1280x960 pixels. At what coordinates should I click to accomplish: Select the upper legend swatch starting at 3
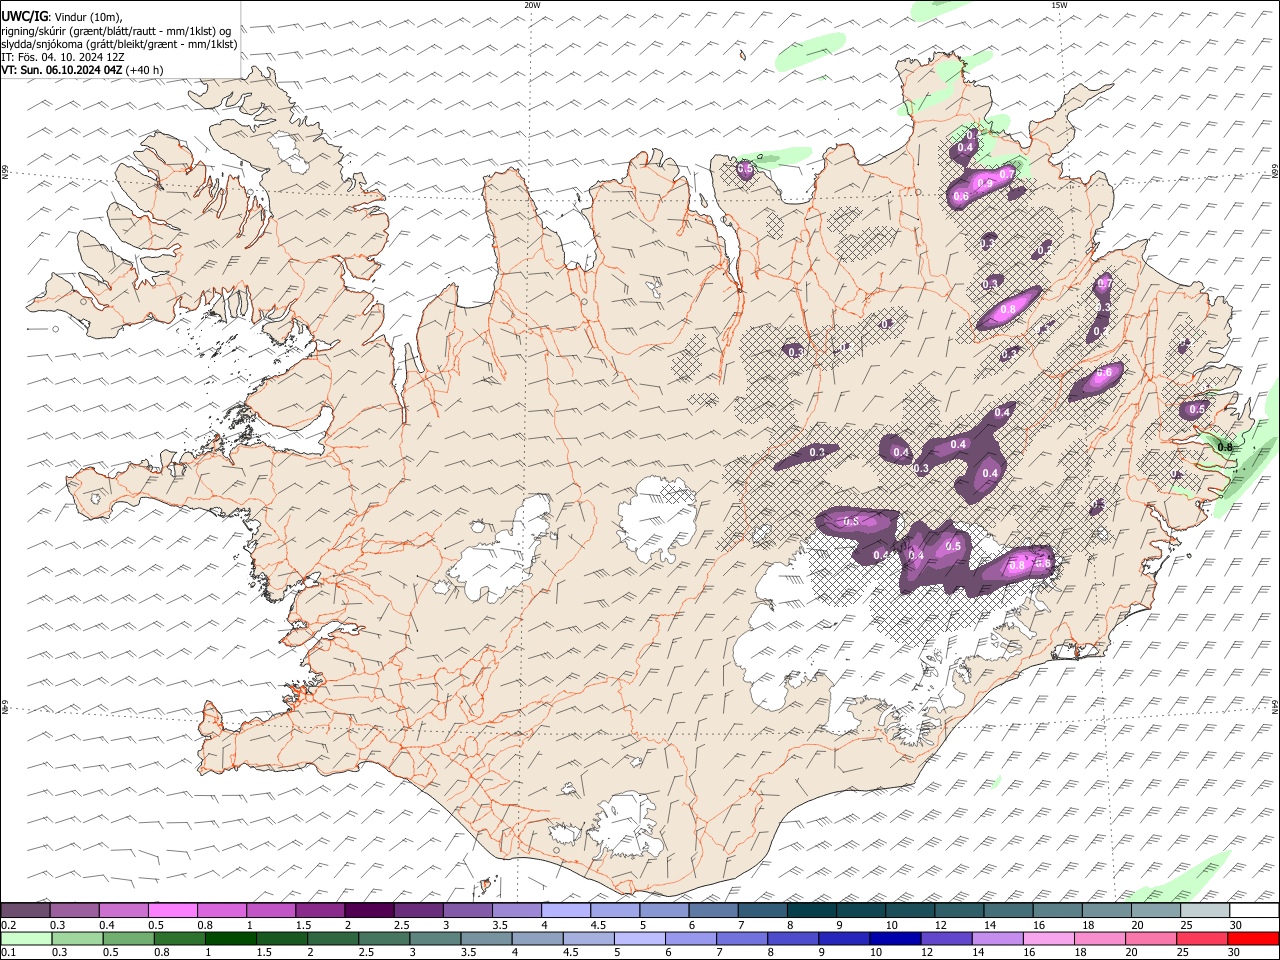467,910
